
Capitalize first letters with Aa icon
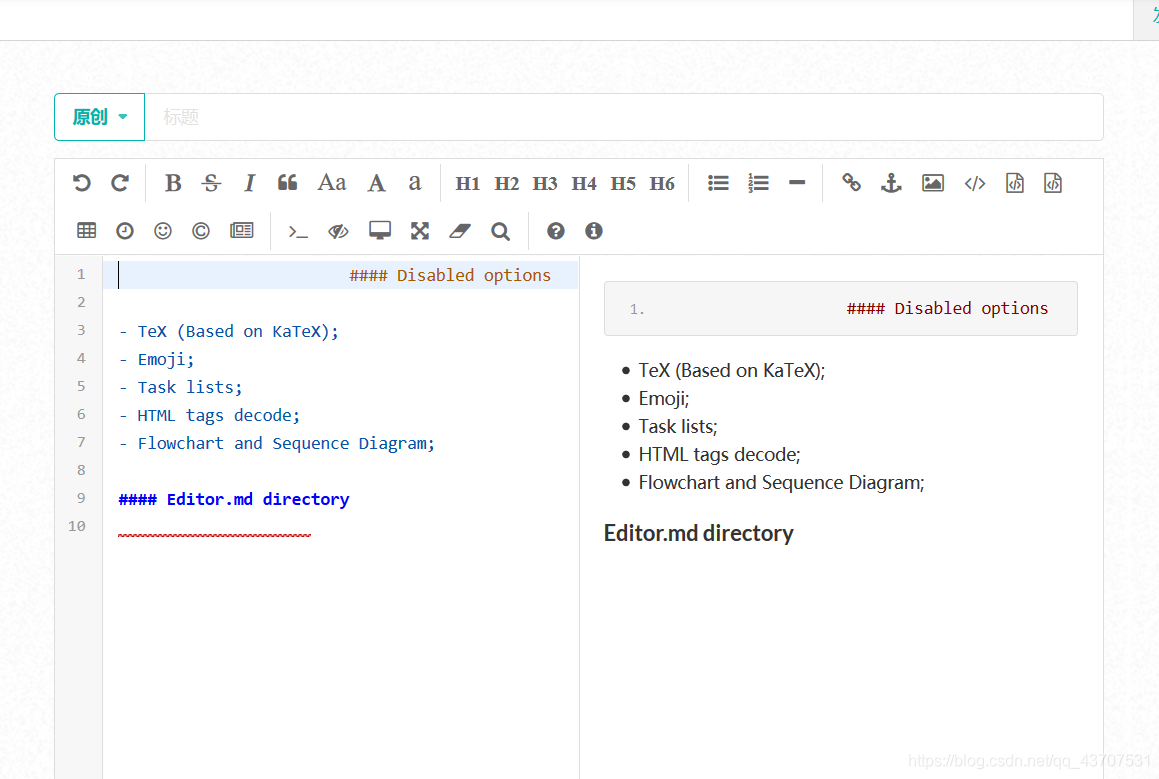click(332, 183)
